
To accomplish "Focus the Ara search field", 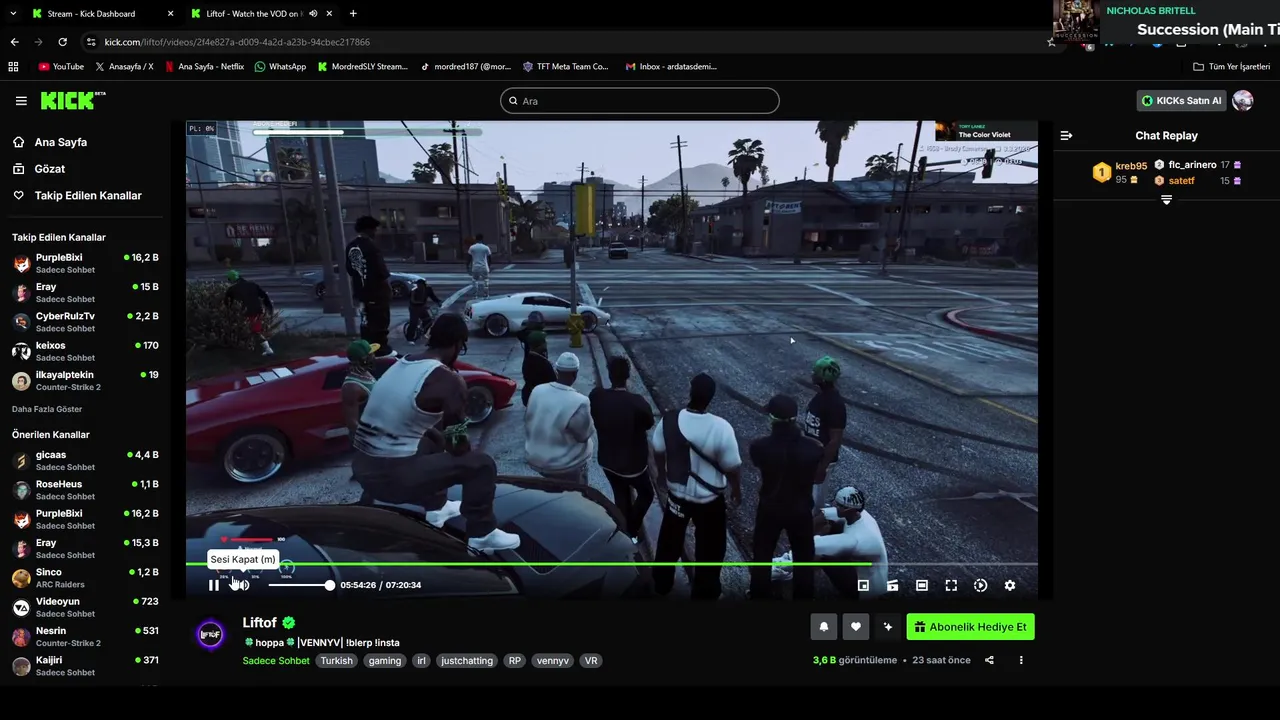I will click(639, 101).
